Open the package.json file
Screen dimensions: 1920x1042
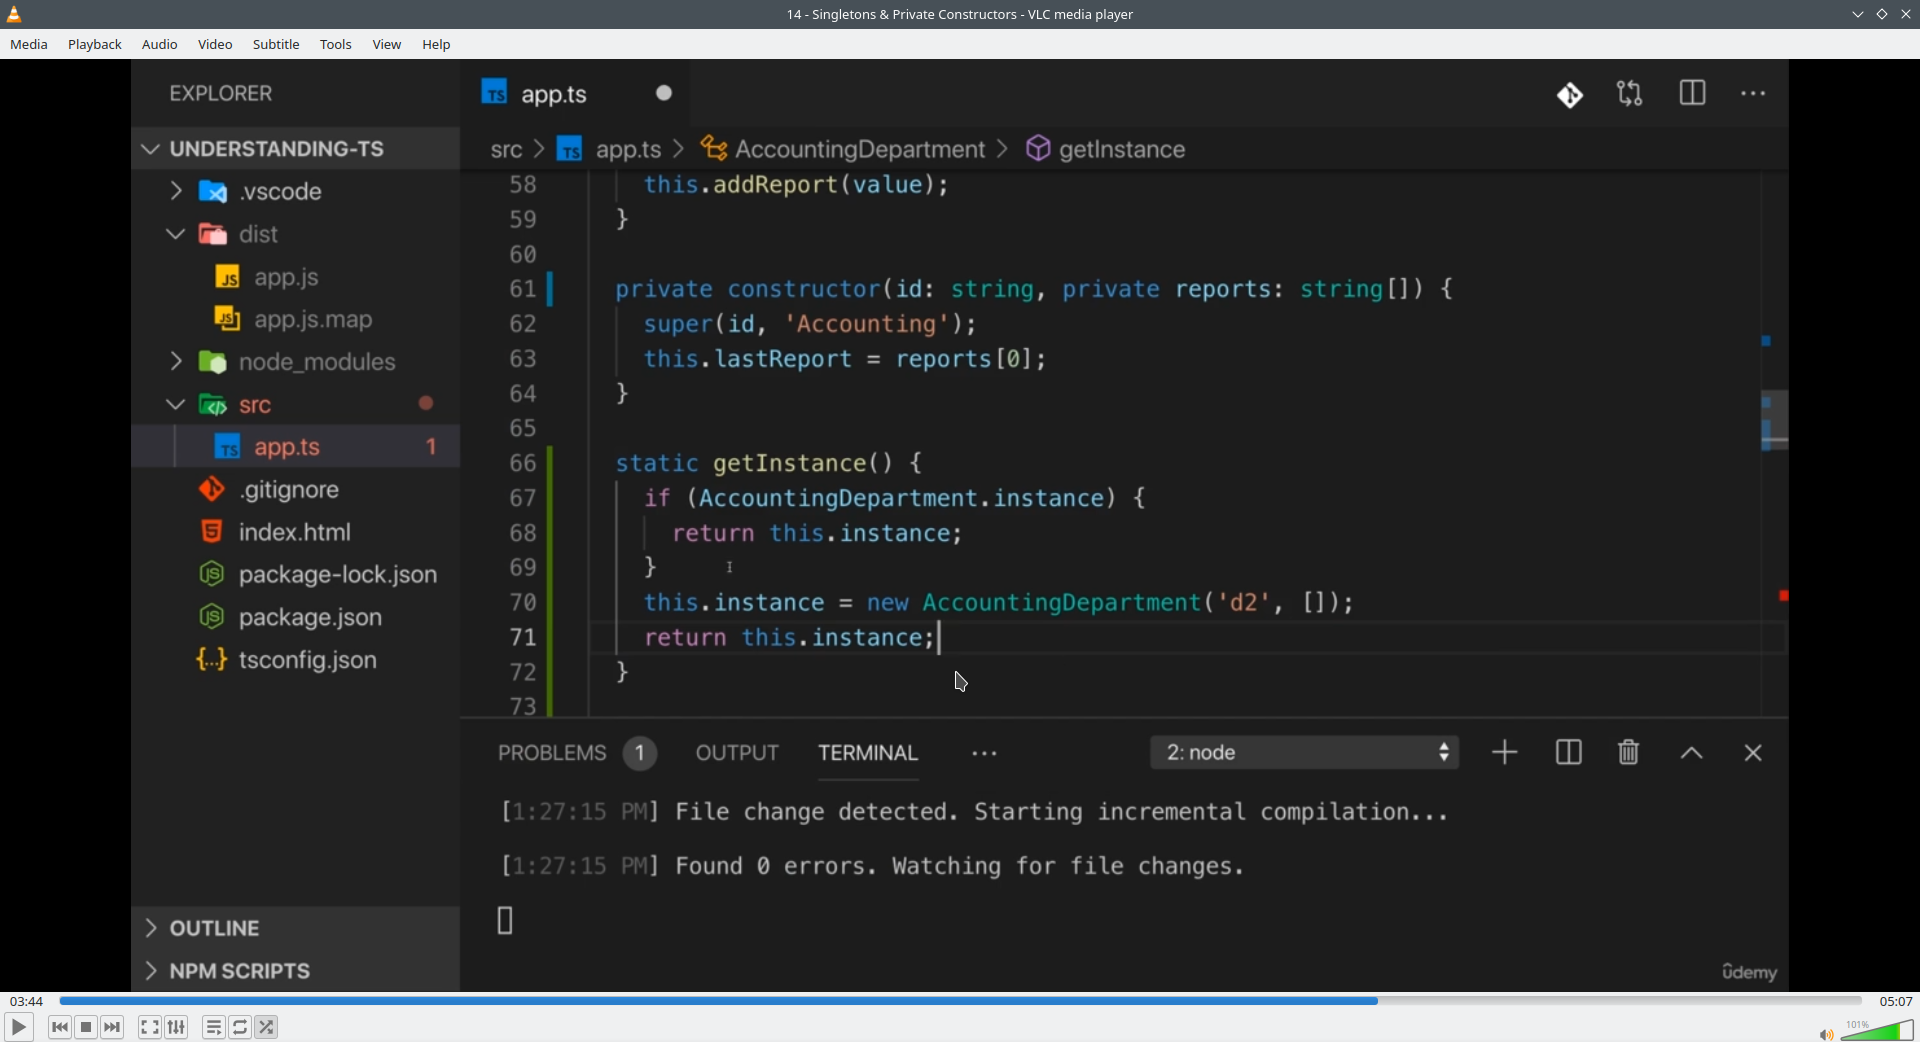point(296,617)
